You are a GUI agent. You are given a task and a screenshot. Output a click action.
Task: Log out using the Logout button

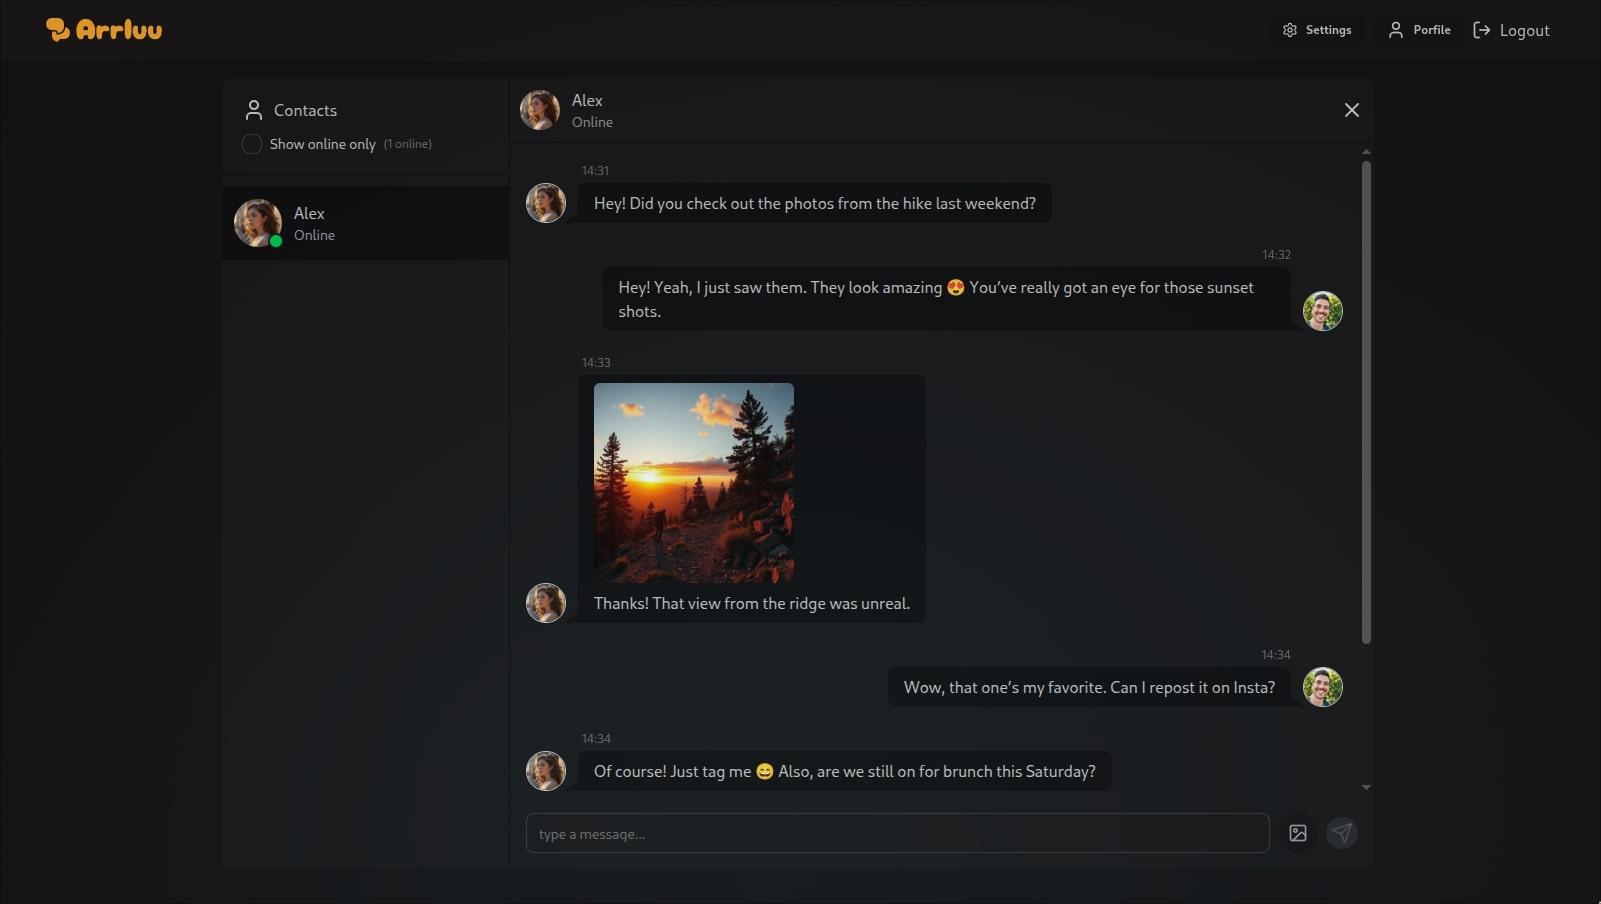point(1511,31)
